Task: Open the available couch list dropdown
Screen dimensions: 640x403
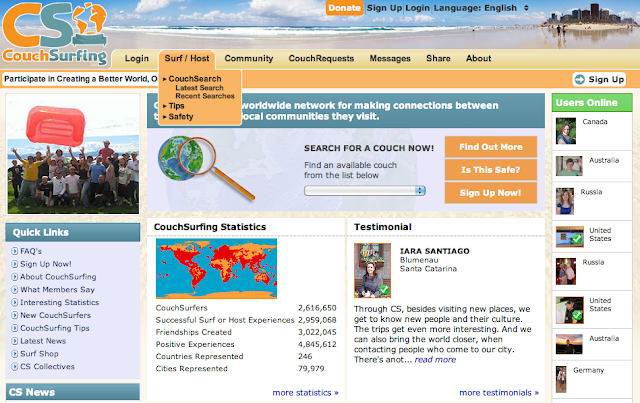Action: click(x=364, y=191)
